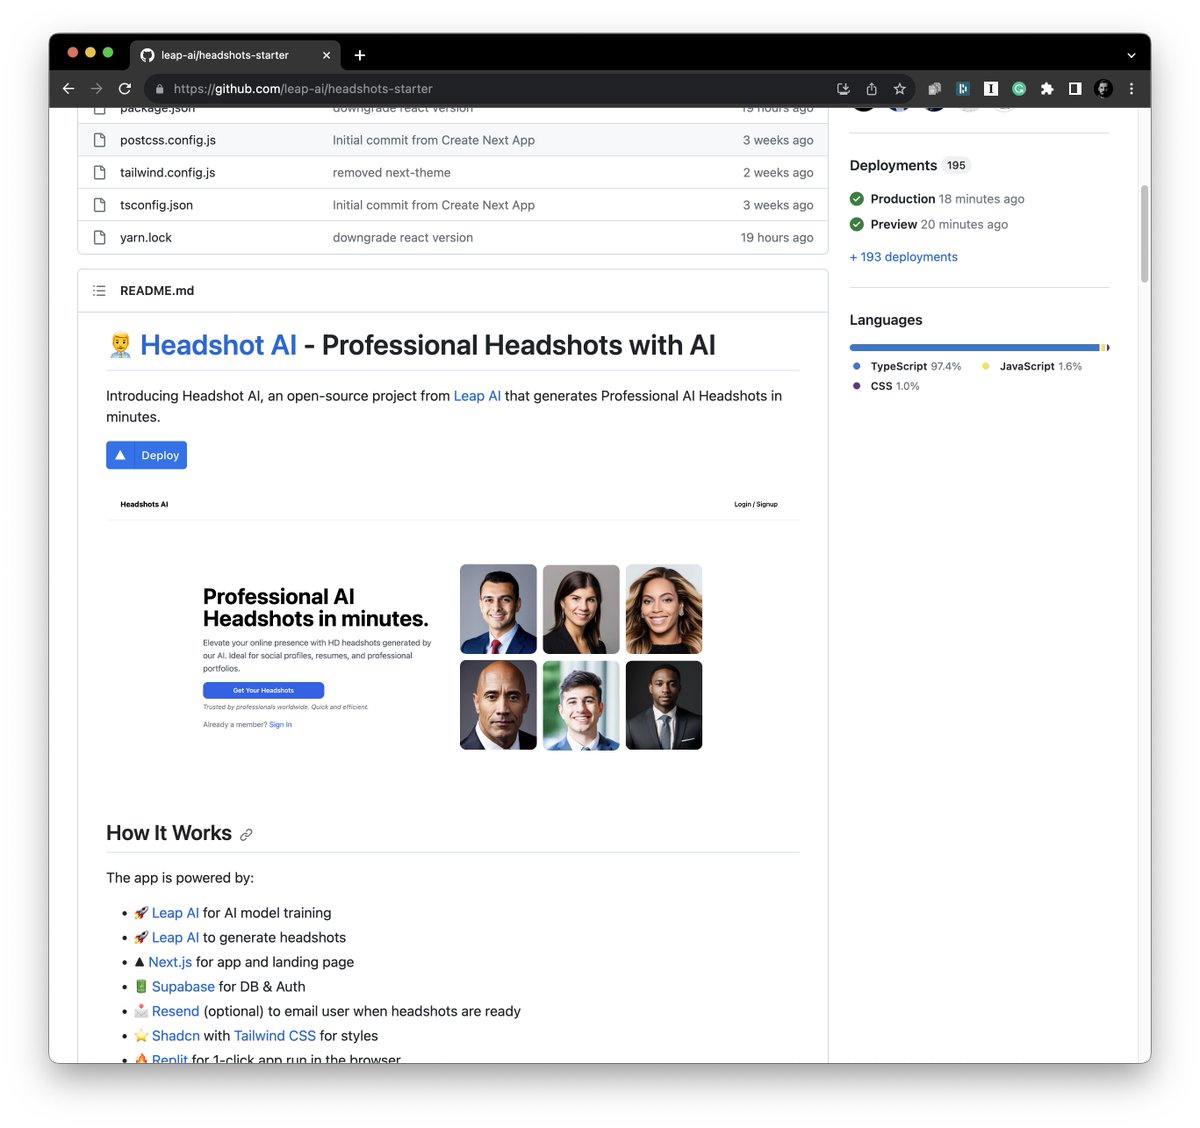Screen dimensions: 1200x1128
Task: Open yarn.lock 'downgrade react version' commit
Action: pyautogui.click(x=403, y=238)
